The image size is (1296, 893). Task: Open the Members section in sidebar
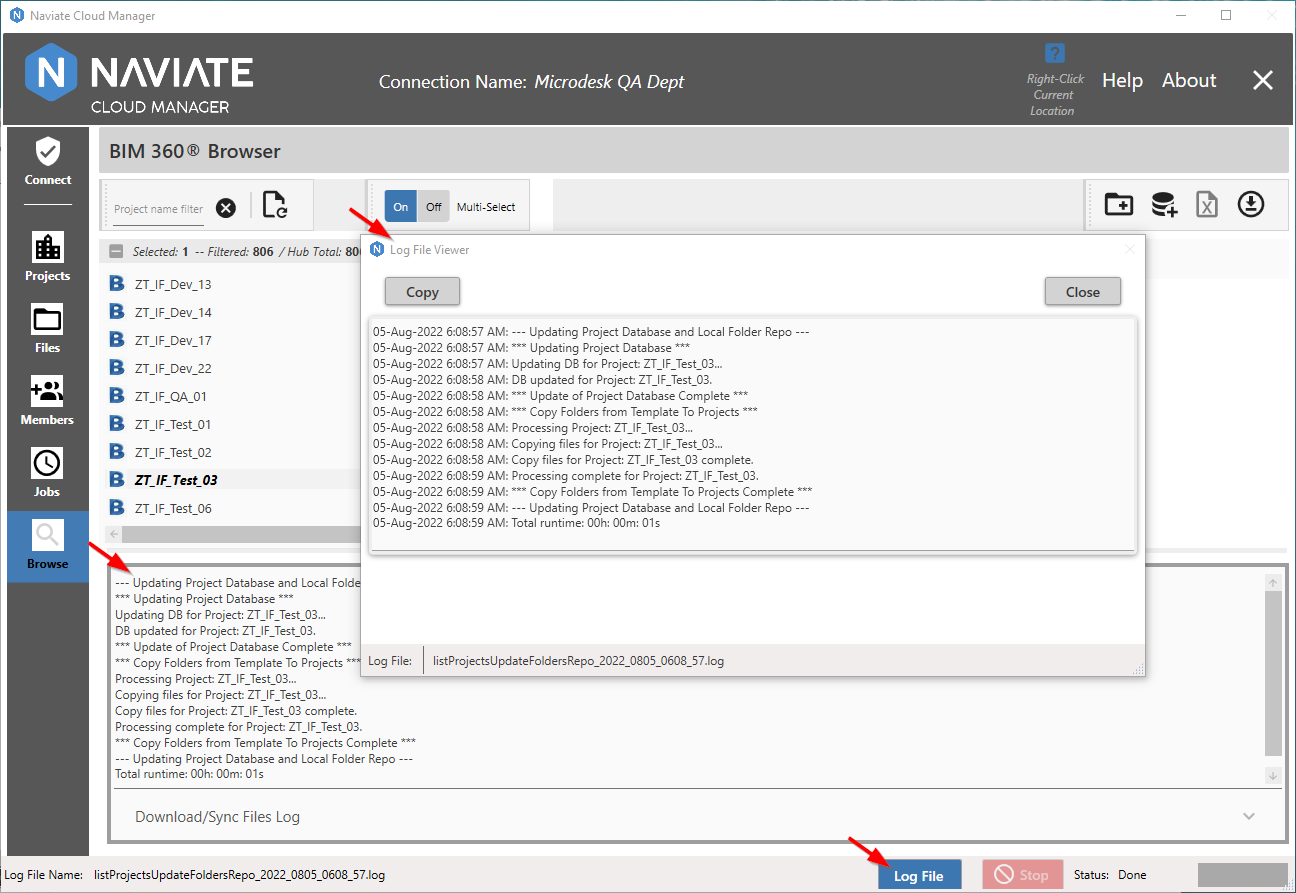click(48, 401)
